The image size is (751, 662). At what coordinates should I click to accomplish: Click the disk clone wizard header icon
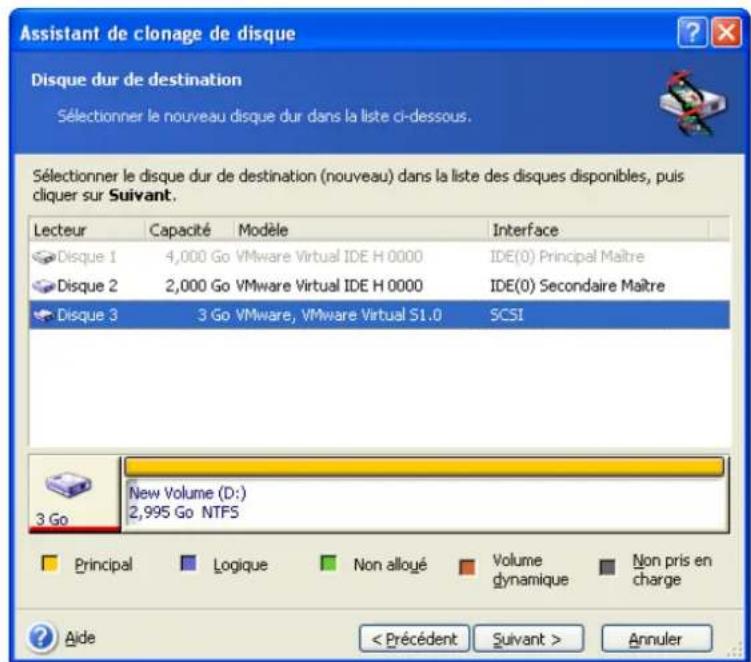(x=692, y=103)
